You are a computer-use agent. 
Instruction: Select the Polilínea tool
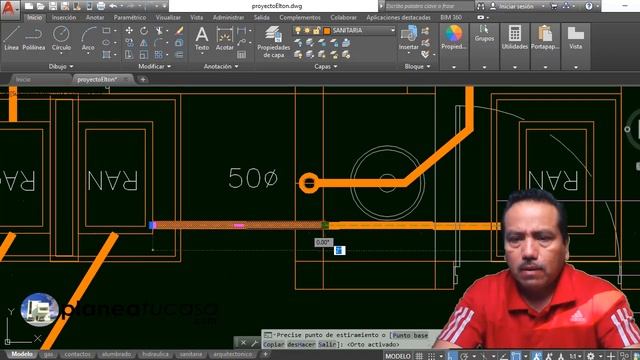pyautogui.click(x=33, y=38)
